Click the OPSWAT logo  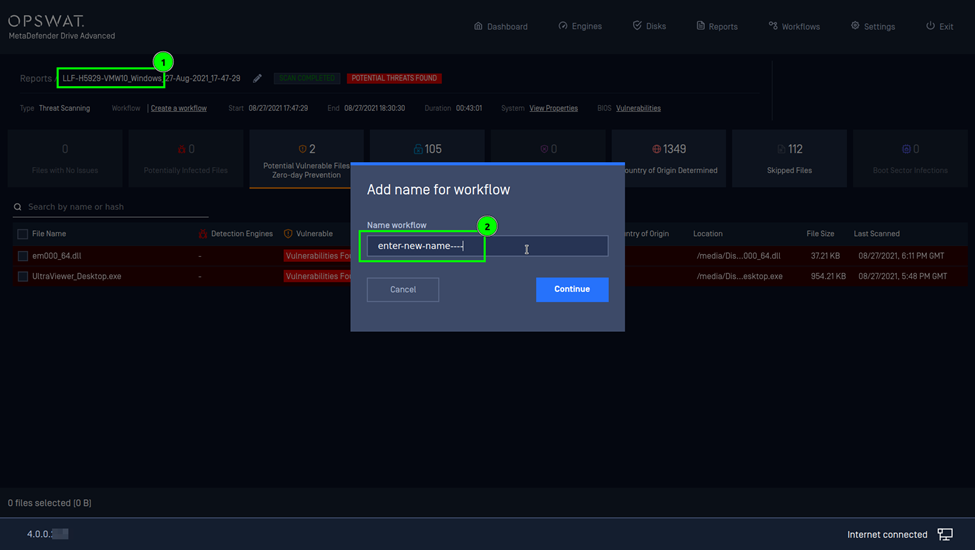[47, 21]
